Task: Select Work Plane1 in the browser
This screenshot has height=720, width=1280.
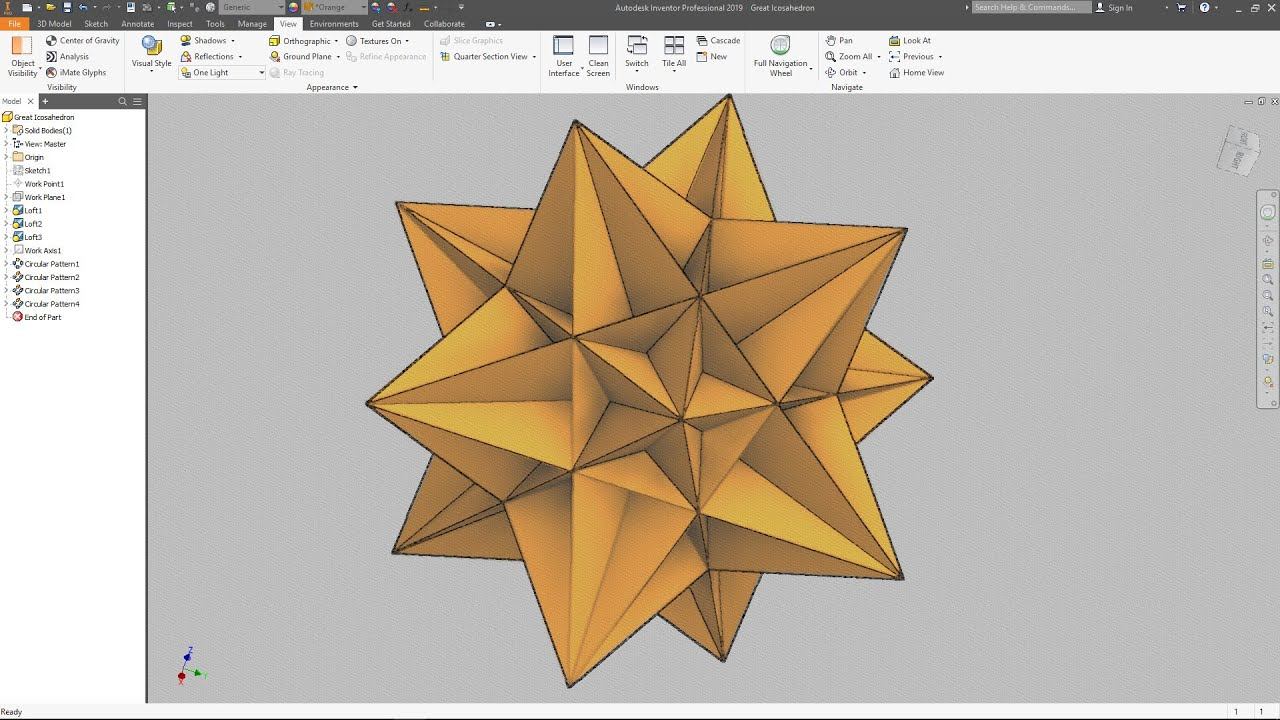Action: tap(39, 197)
